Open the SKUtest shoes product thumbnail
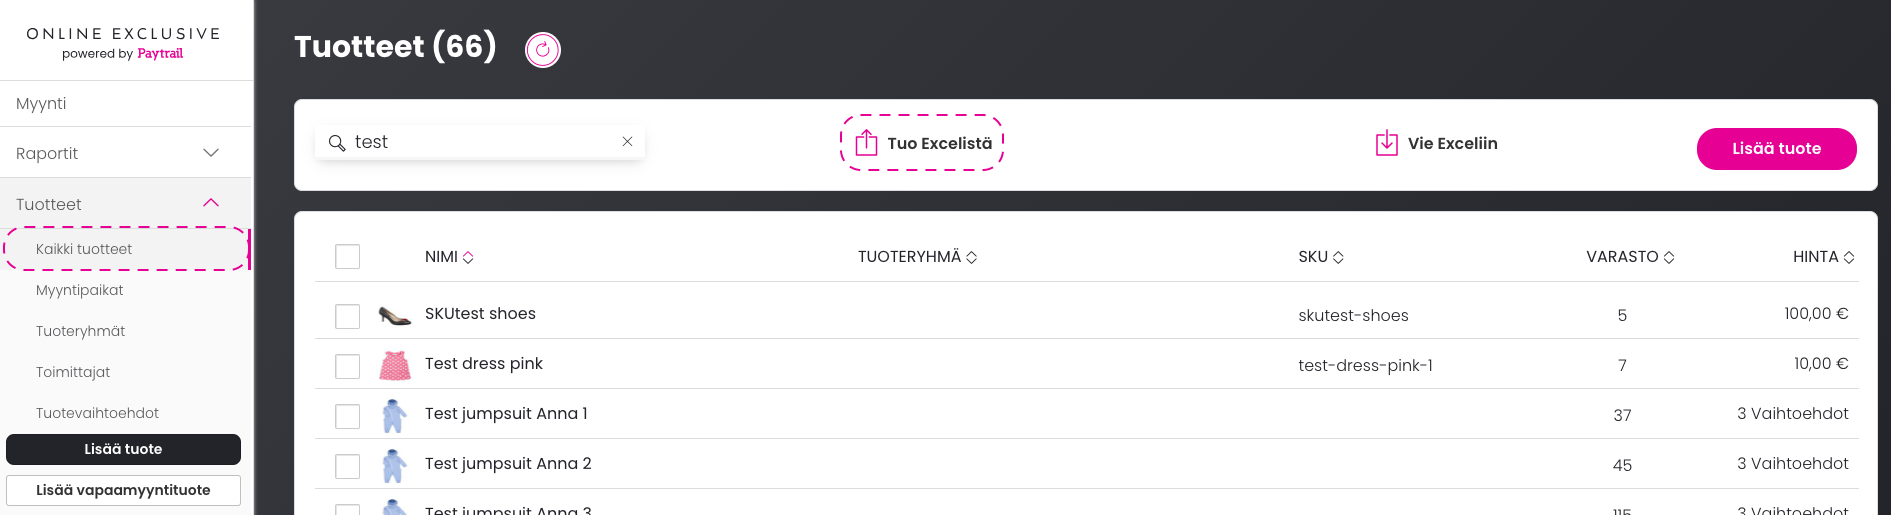The image size is (1891, 515). tap(395, 316)
